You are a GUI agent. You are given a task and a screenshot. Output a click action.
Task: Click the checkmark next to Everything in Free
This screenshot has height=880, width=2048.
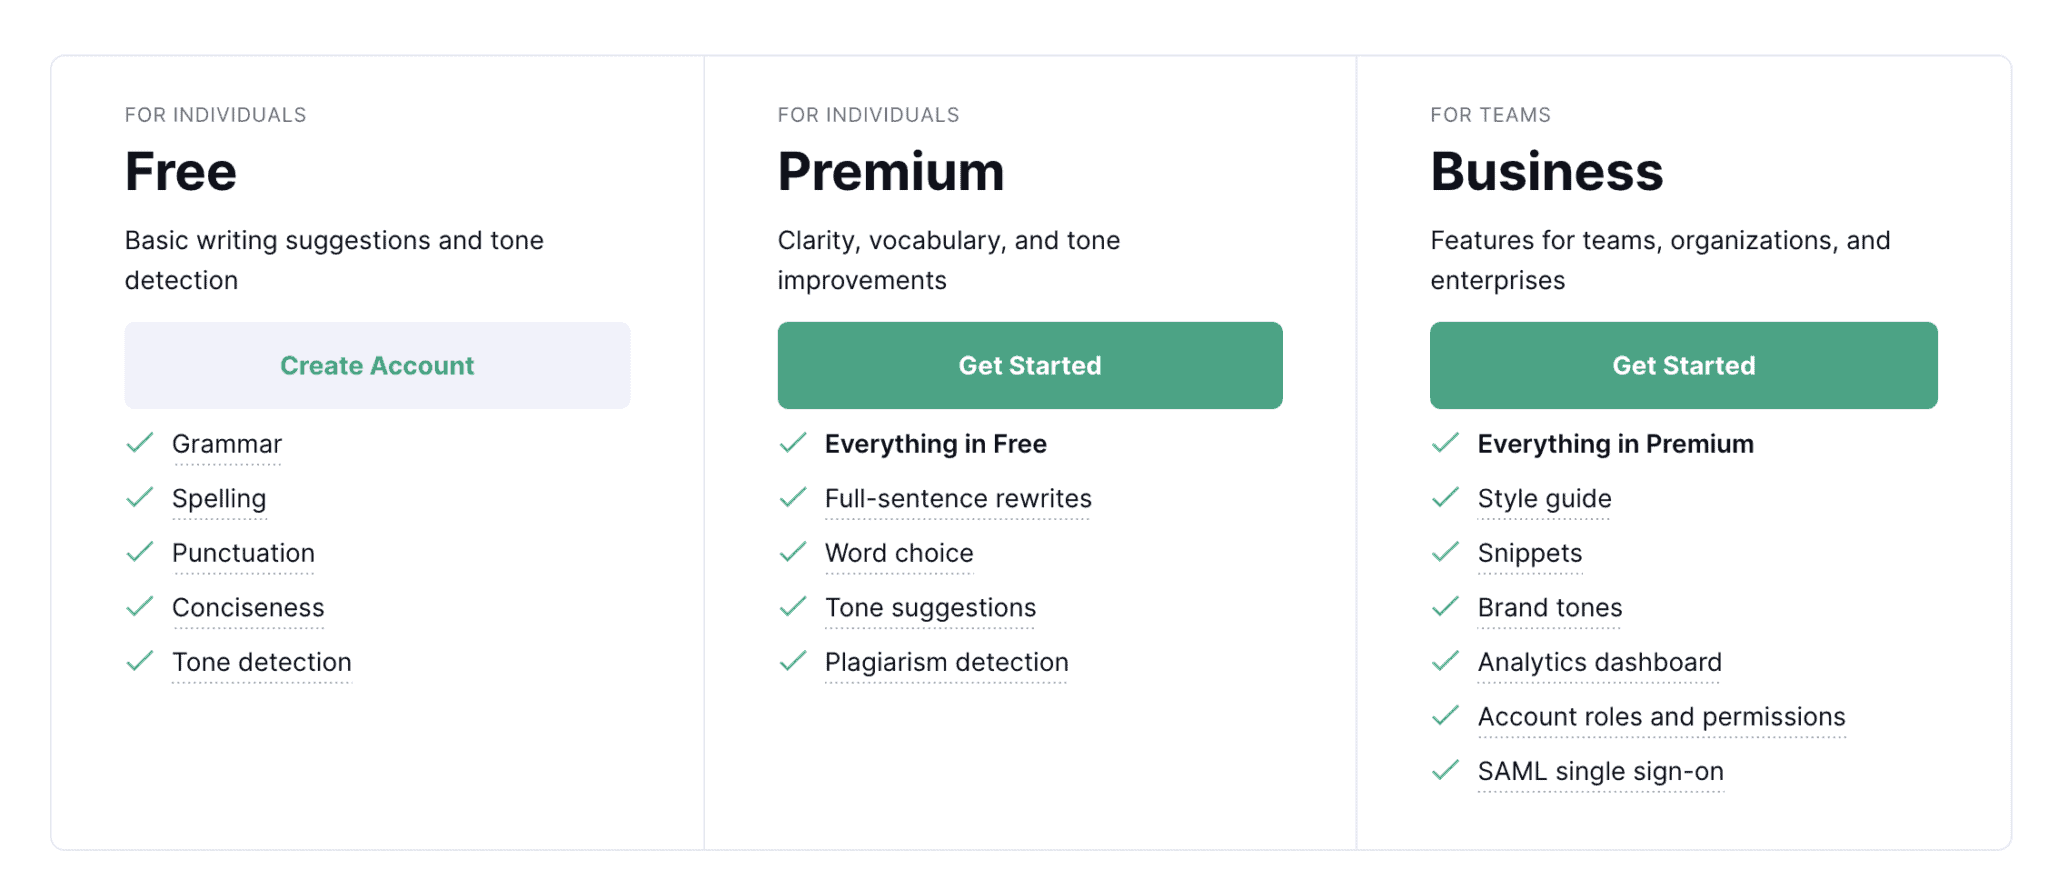[x=793, y=443]
